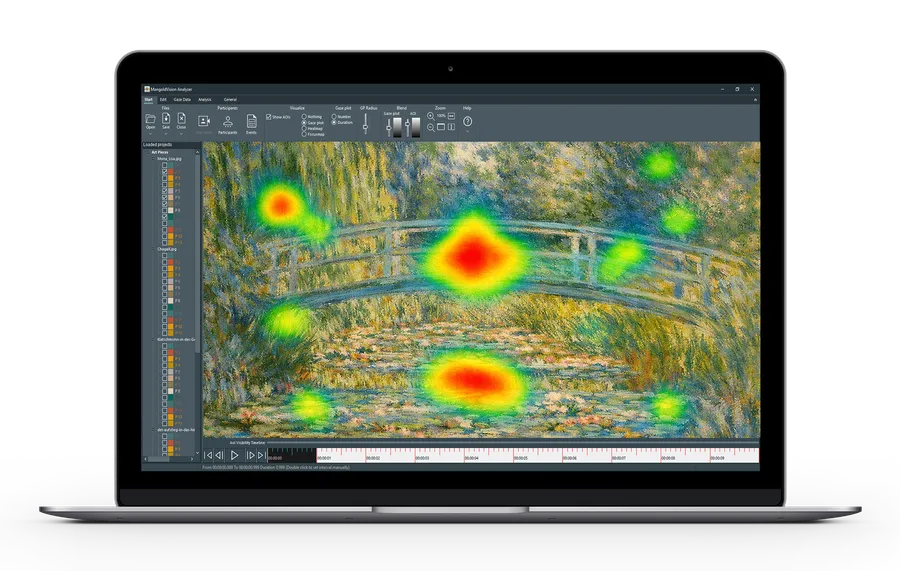Check P3 under Chagall.jpg

click(x=165, y=269)
